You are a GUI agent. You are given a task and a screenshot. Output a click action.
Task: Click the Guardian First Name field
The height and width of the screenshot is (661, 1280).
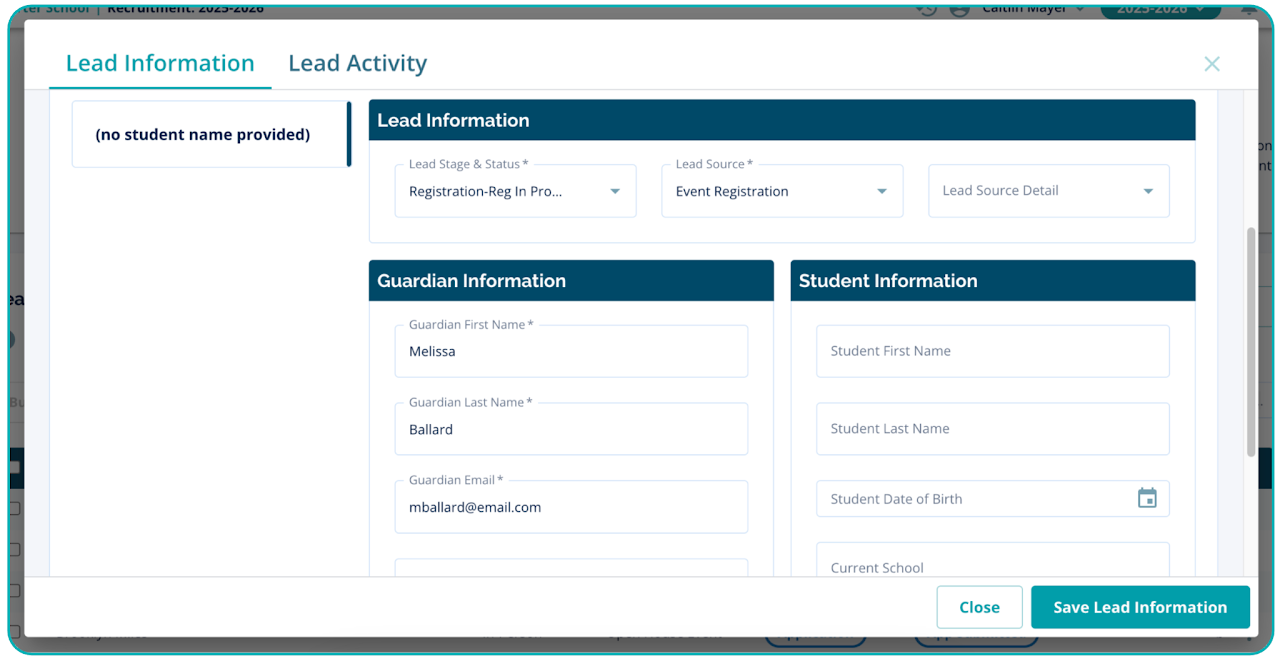point(571,352)
